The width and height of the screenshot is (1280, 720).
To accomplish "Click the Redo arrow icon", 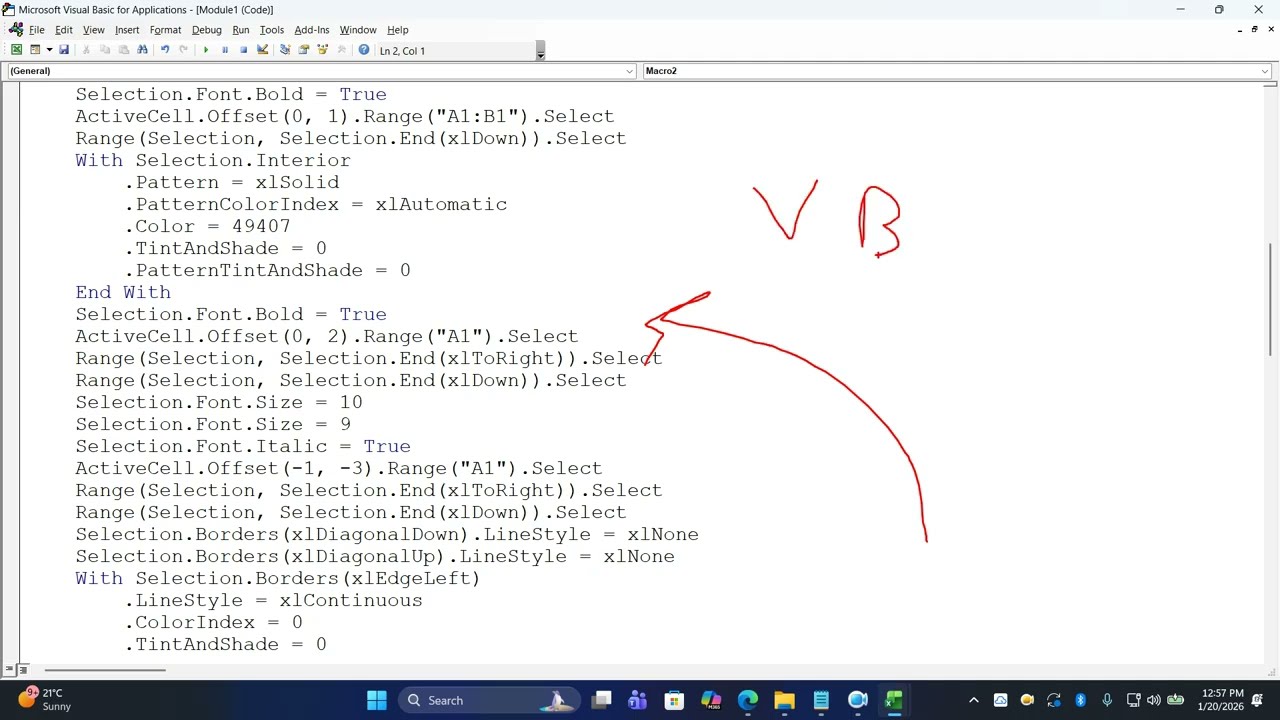I will pyautogui.click(x=183, y=50).
